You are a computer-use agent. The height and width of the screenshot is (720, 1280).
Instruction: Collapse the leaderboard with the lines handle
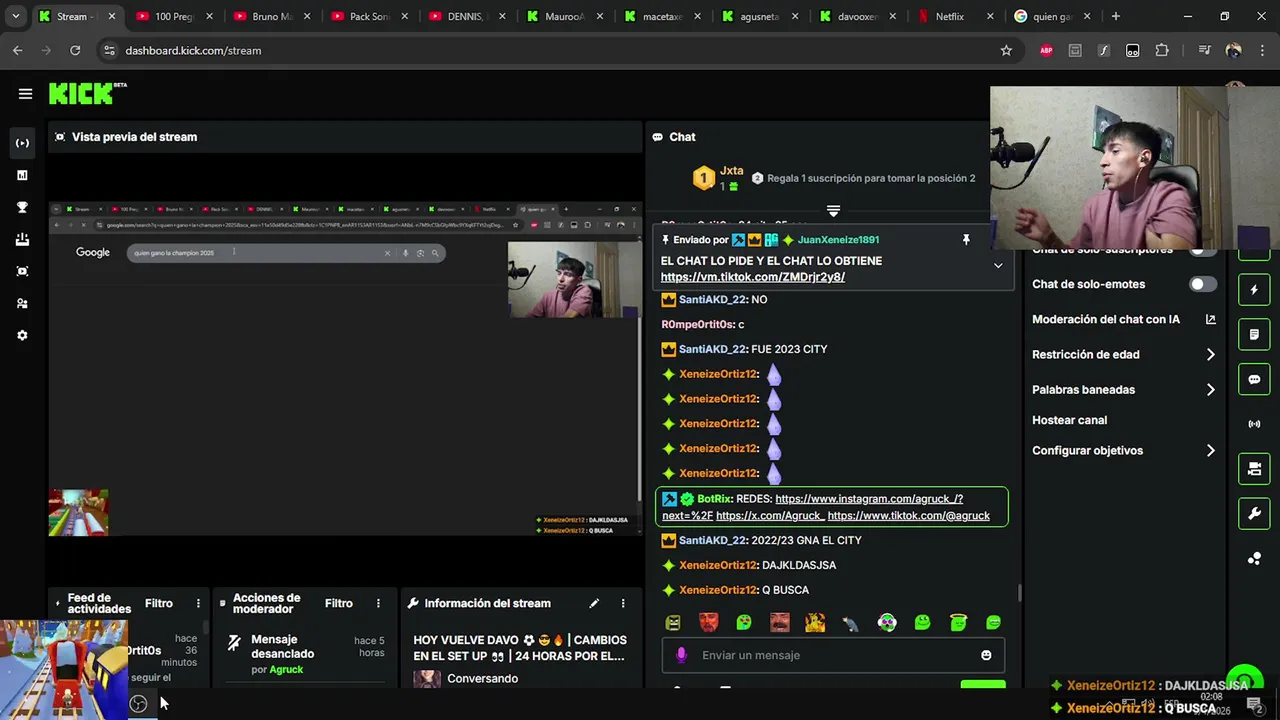pos(833,211)
